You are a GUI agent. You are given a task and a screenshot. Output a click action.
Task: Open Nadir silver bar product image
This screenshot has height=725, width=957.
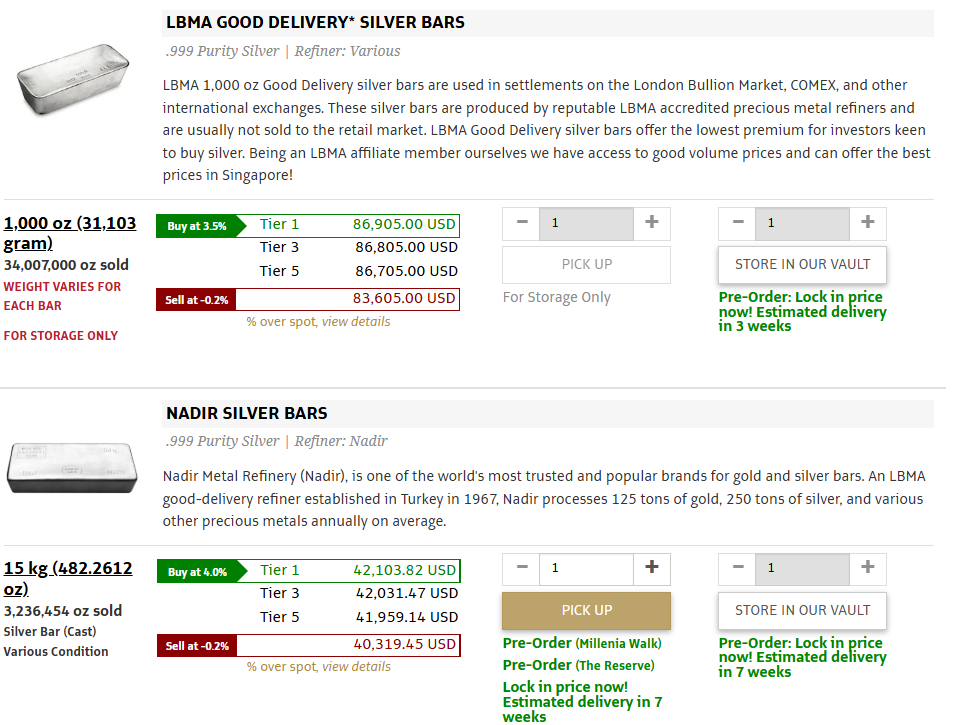[x=72, y=467]
